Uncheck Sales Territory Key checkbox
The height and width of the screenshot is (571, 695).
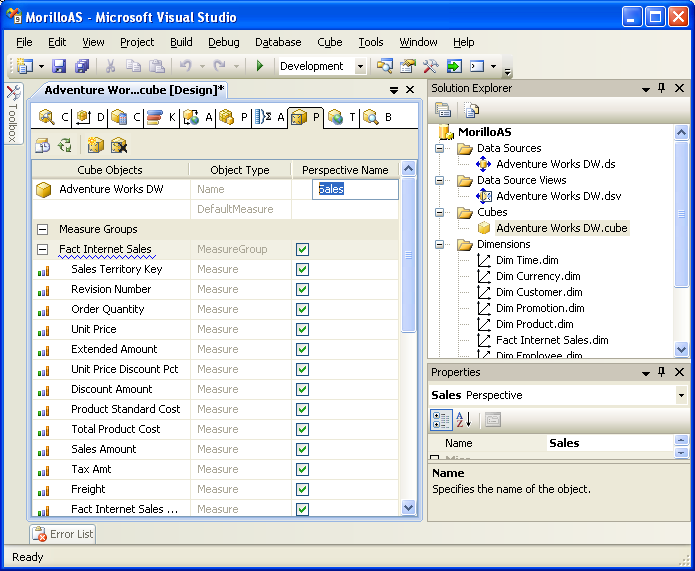click(302, 269)
